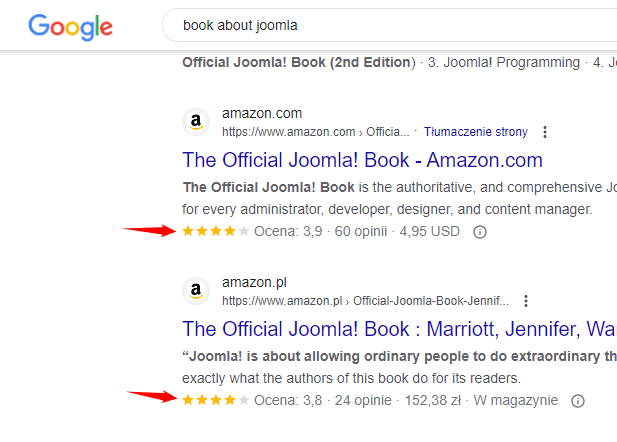The image size is (617, 442).
Task: Click the Amazon favicon beside amazon.pl
Action: click(x=197, y=291)
